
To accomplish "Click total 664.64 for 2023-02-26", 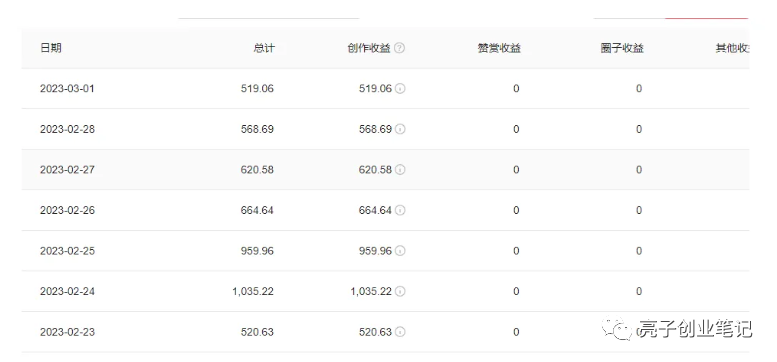I will click(257, 210).
